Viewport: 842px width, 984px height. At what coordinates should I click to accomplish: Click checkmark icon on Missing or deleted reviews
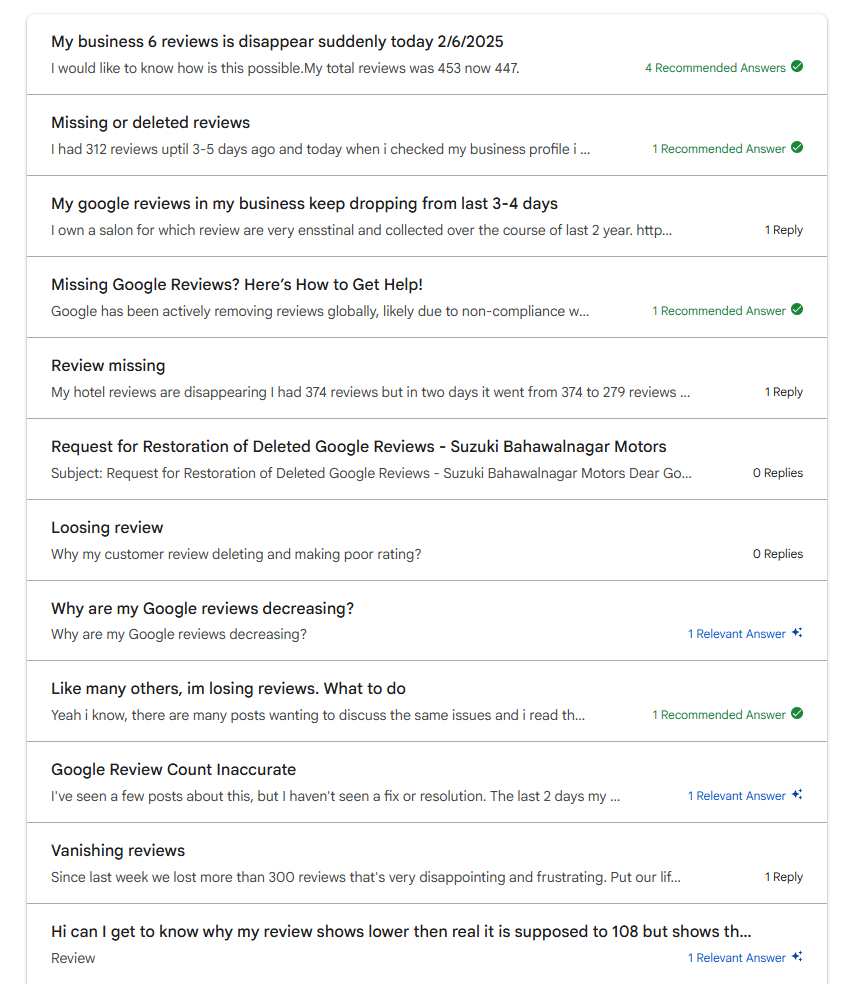click(x=797, y=147)
